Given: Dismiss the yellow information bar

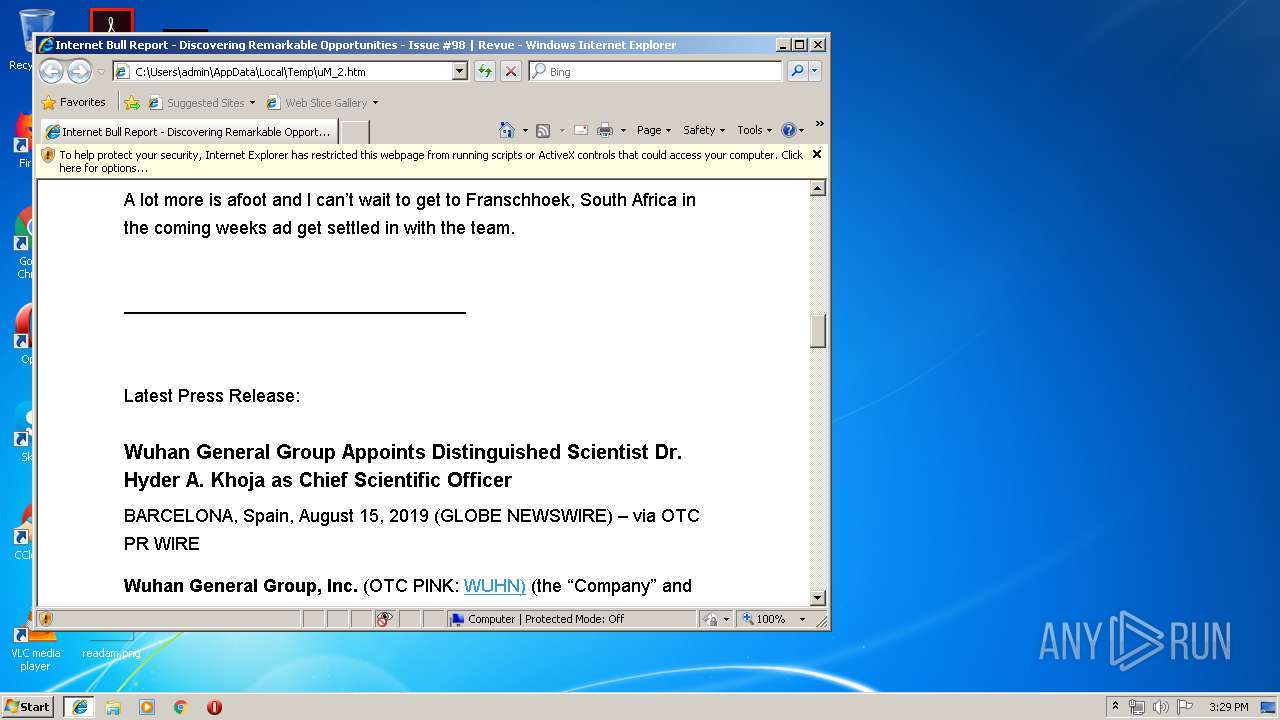Looking at the screenshot, I should (817, 154).
